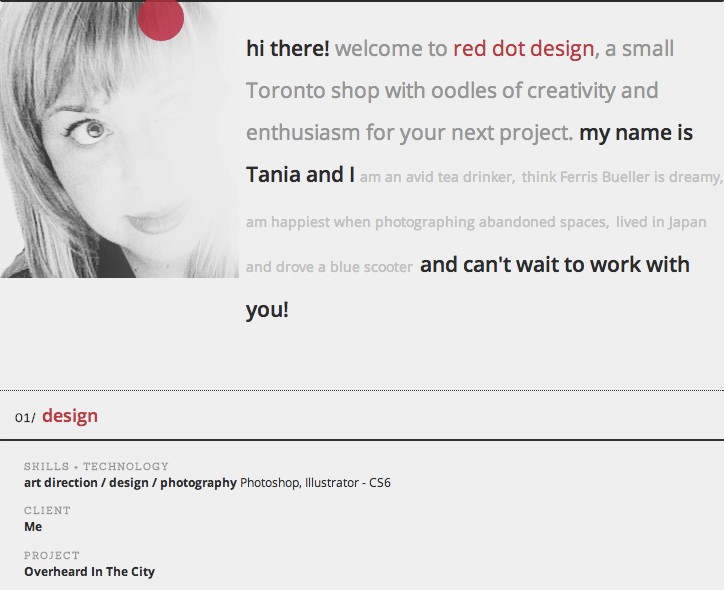Select the red design section heading
Image resolution: width=724 pixels, height=590 pixels.
70,416
